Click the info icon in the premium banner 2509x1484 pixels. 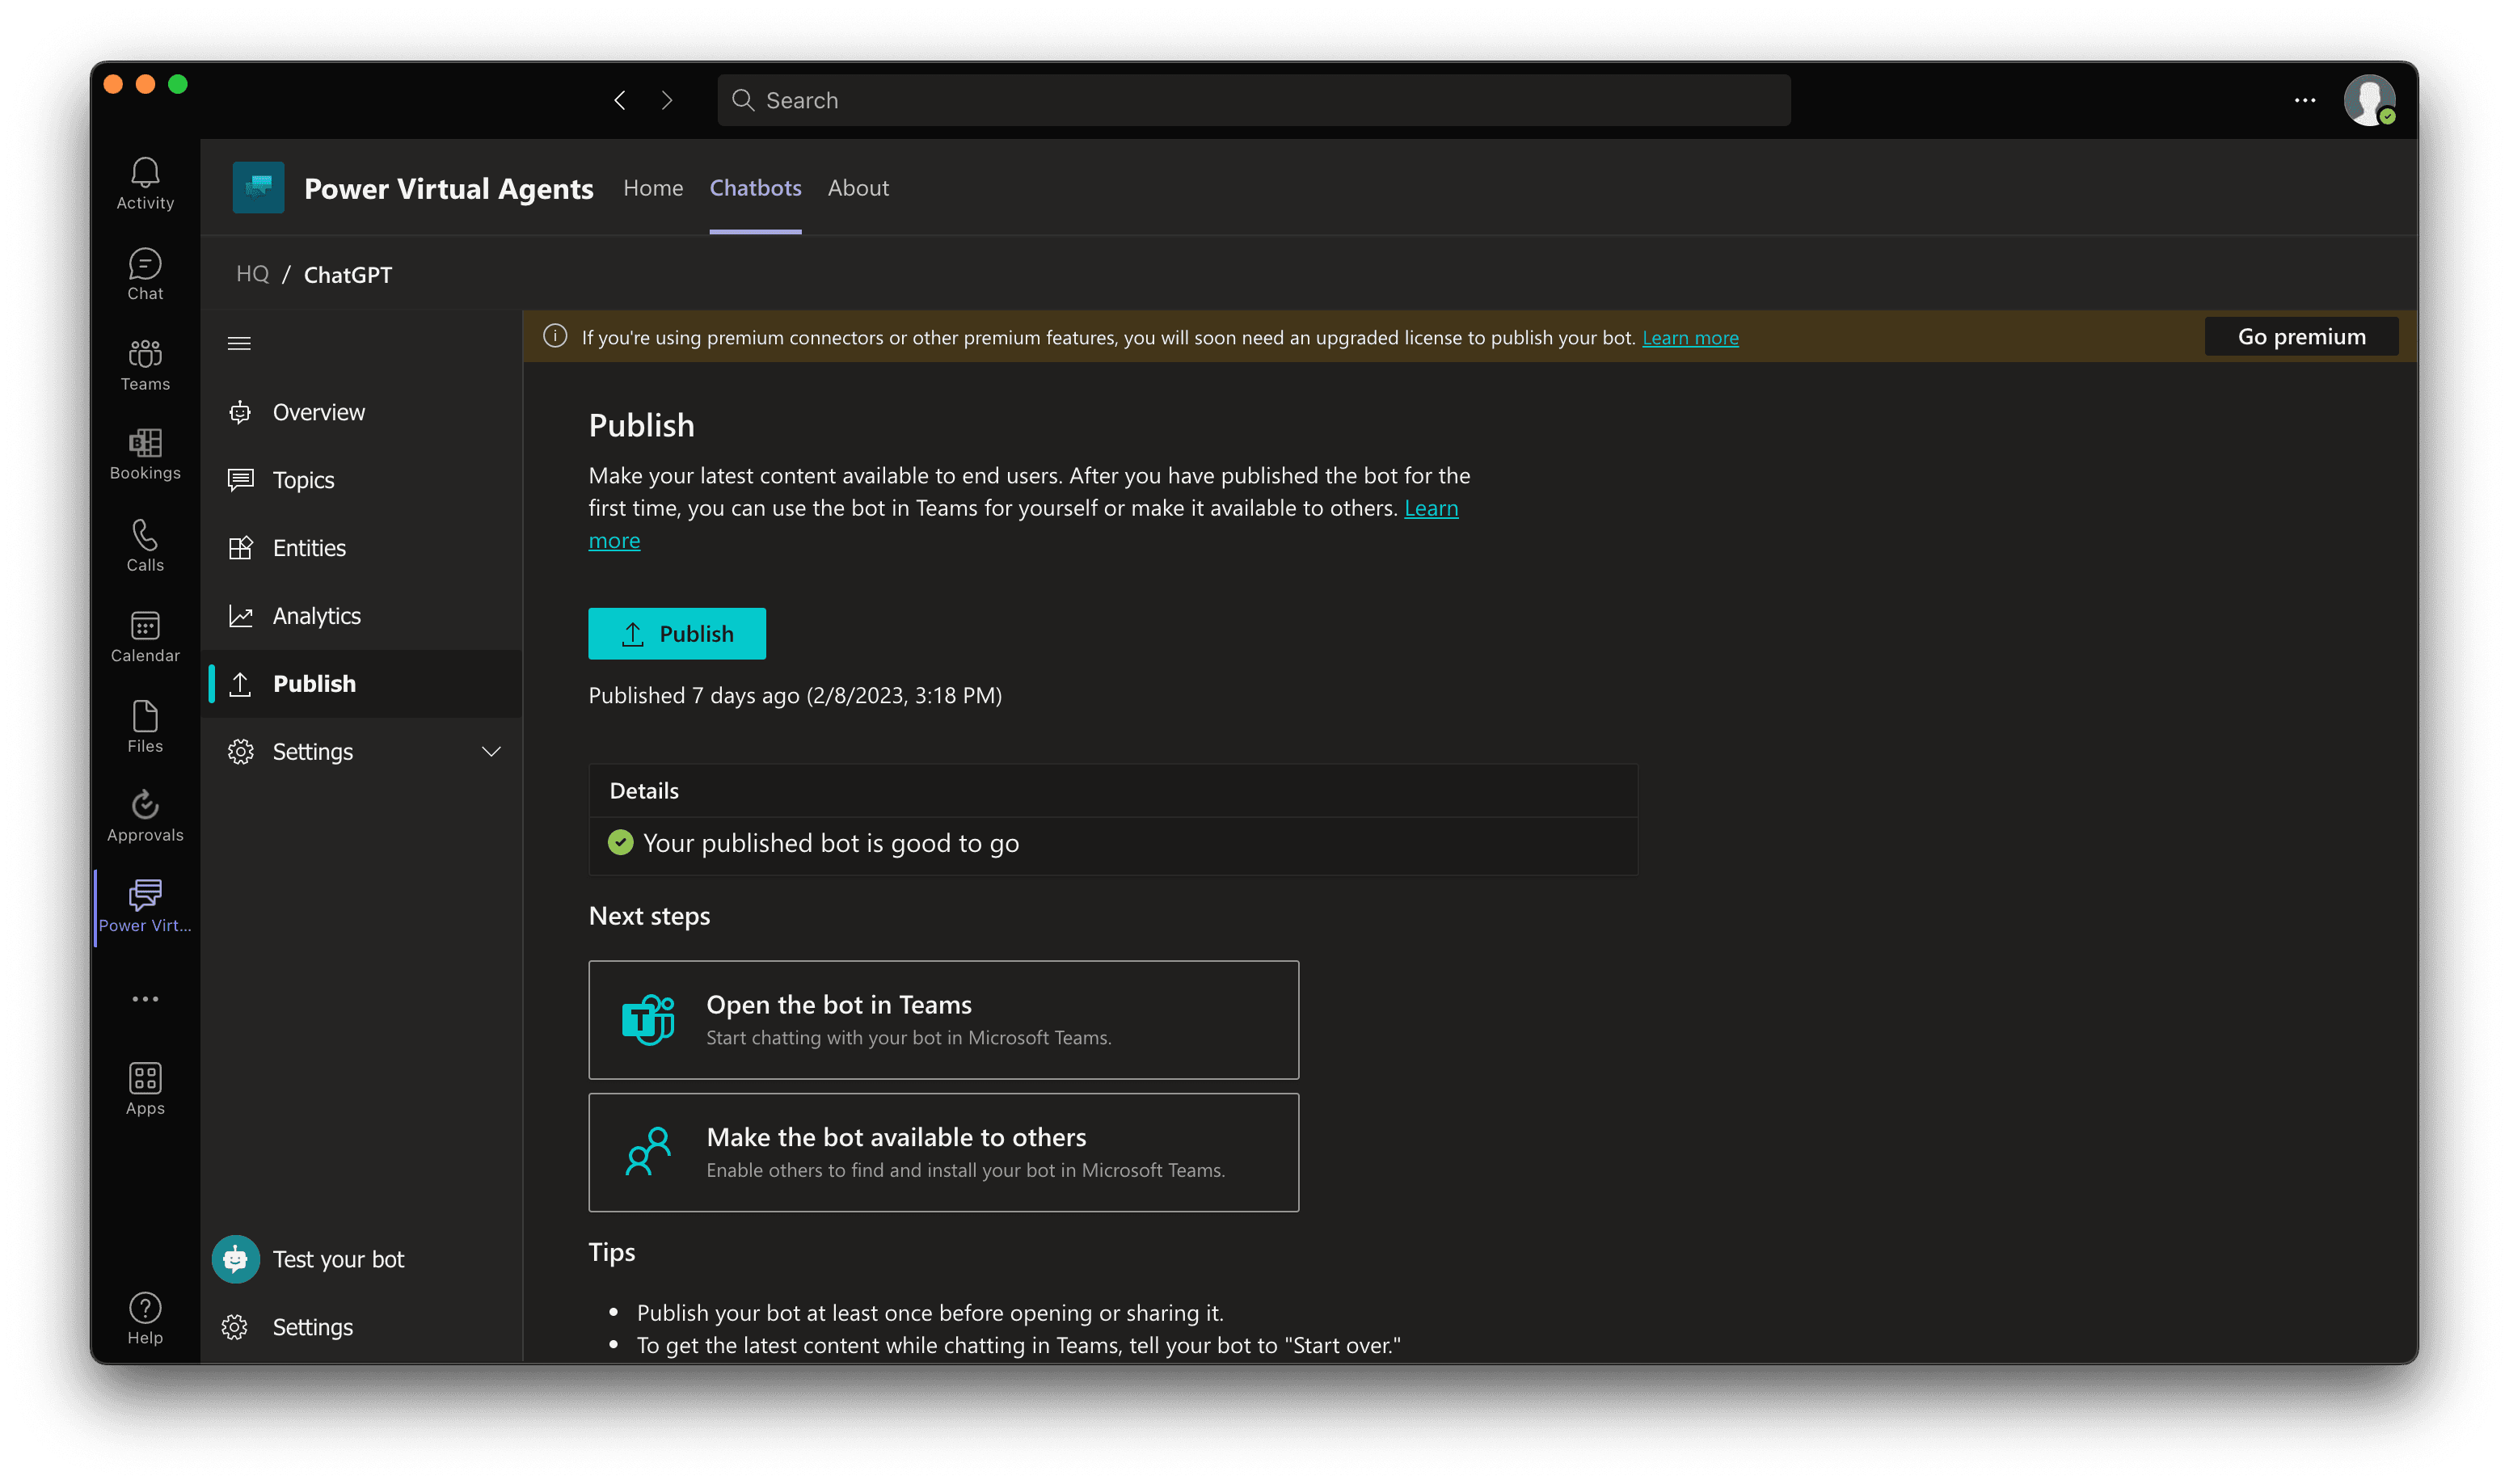555,336
